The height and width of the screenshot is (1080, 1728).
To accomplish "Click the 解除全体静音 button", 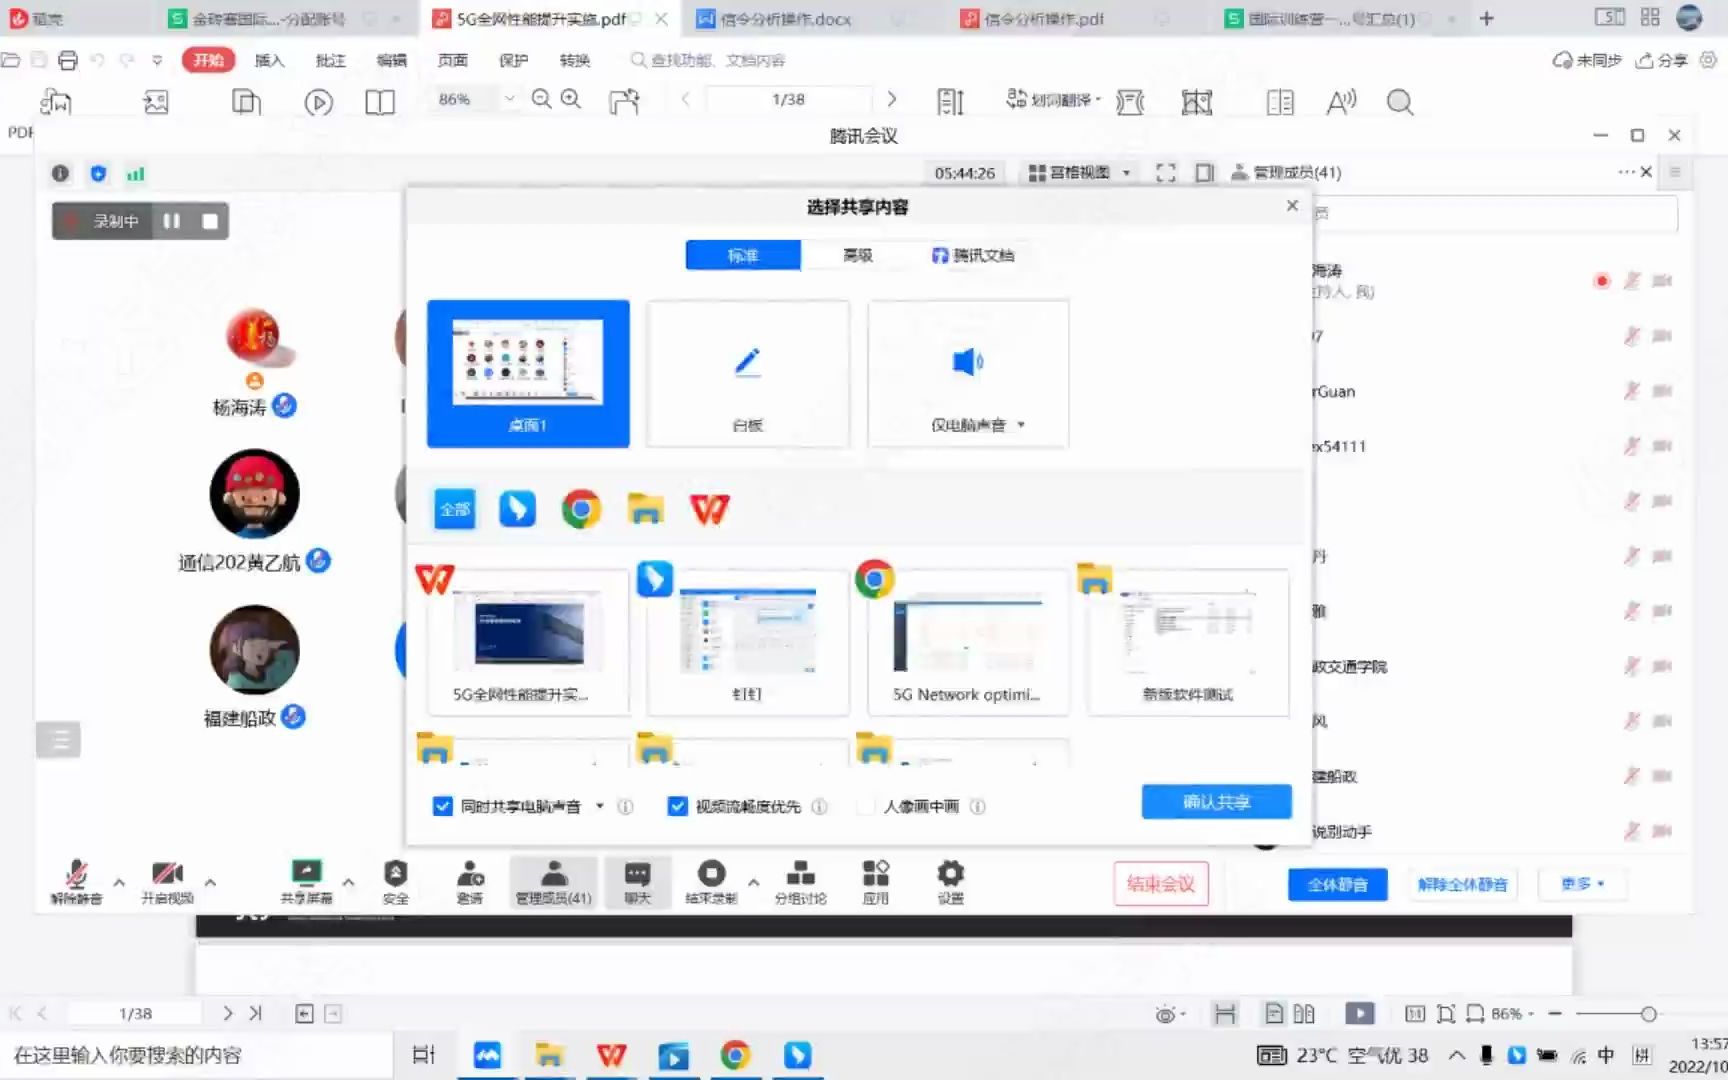I will 1462,884.
